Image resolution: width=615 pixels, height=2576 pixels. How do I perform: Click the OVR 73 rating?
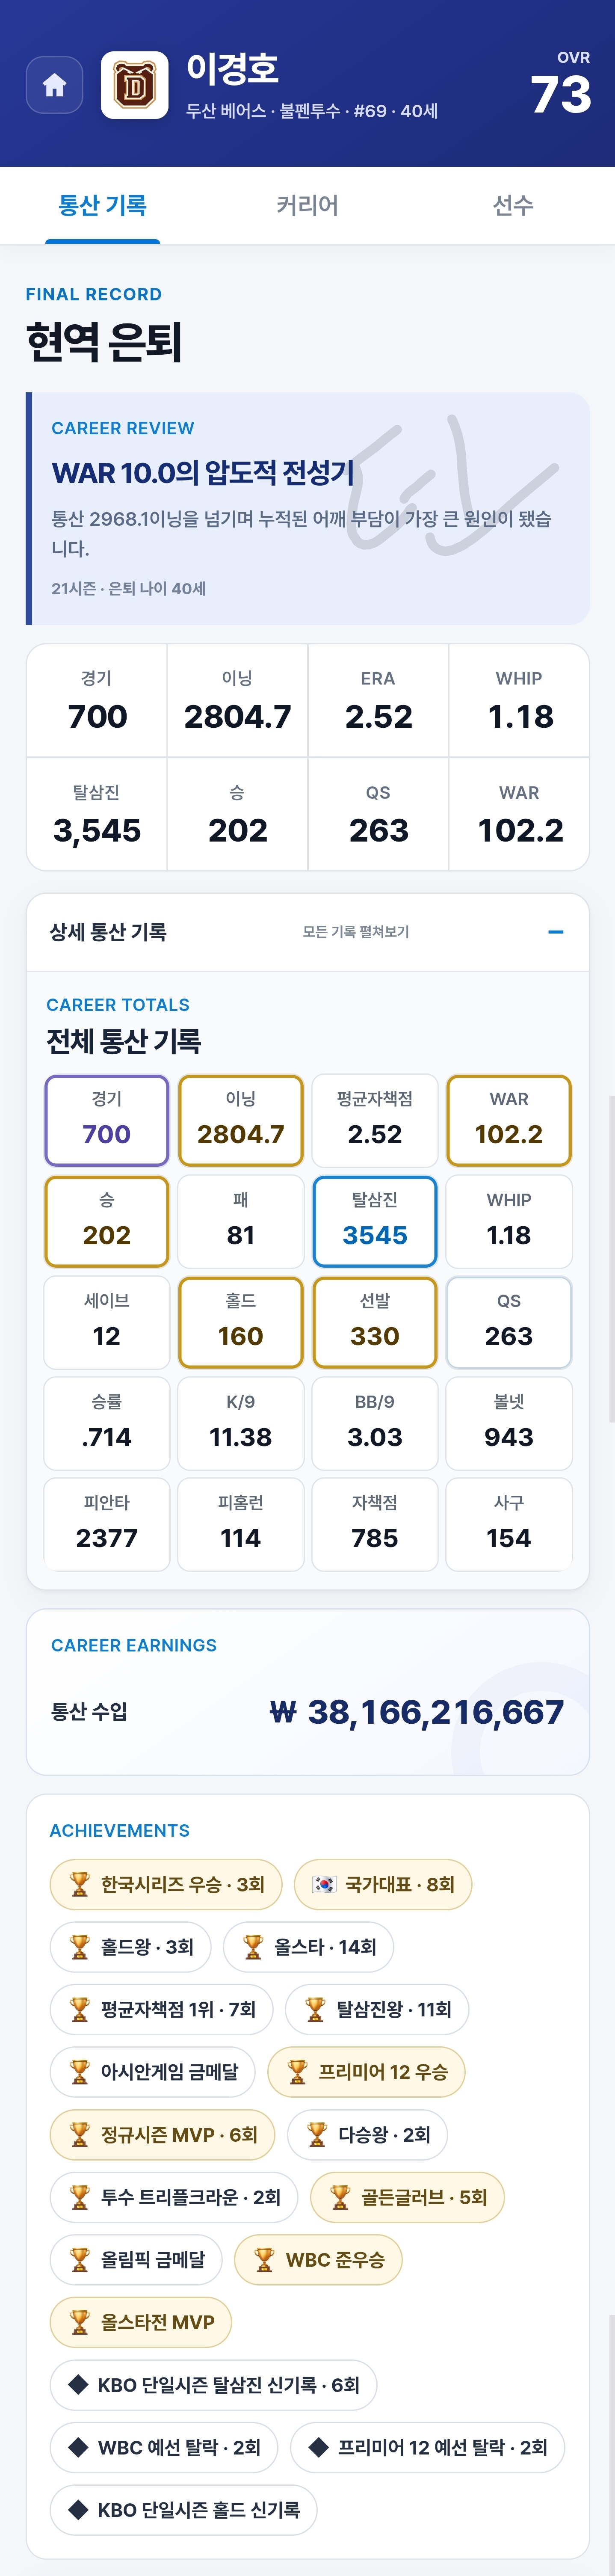(561, 85)
